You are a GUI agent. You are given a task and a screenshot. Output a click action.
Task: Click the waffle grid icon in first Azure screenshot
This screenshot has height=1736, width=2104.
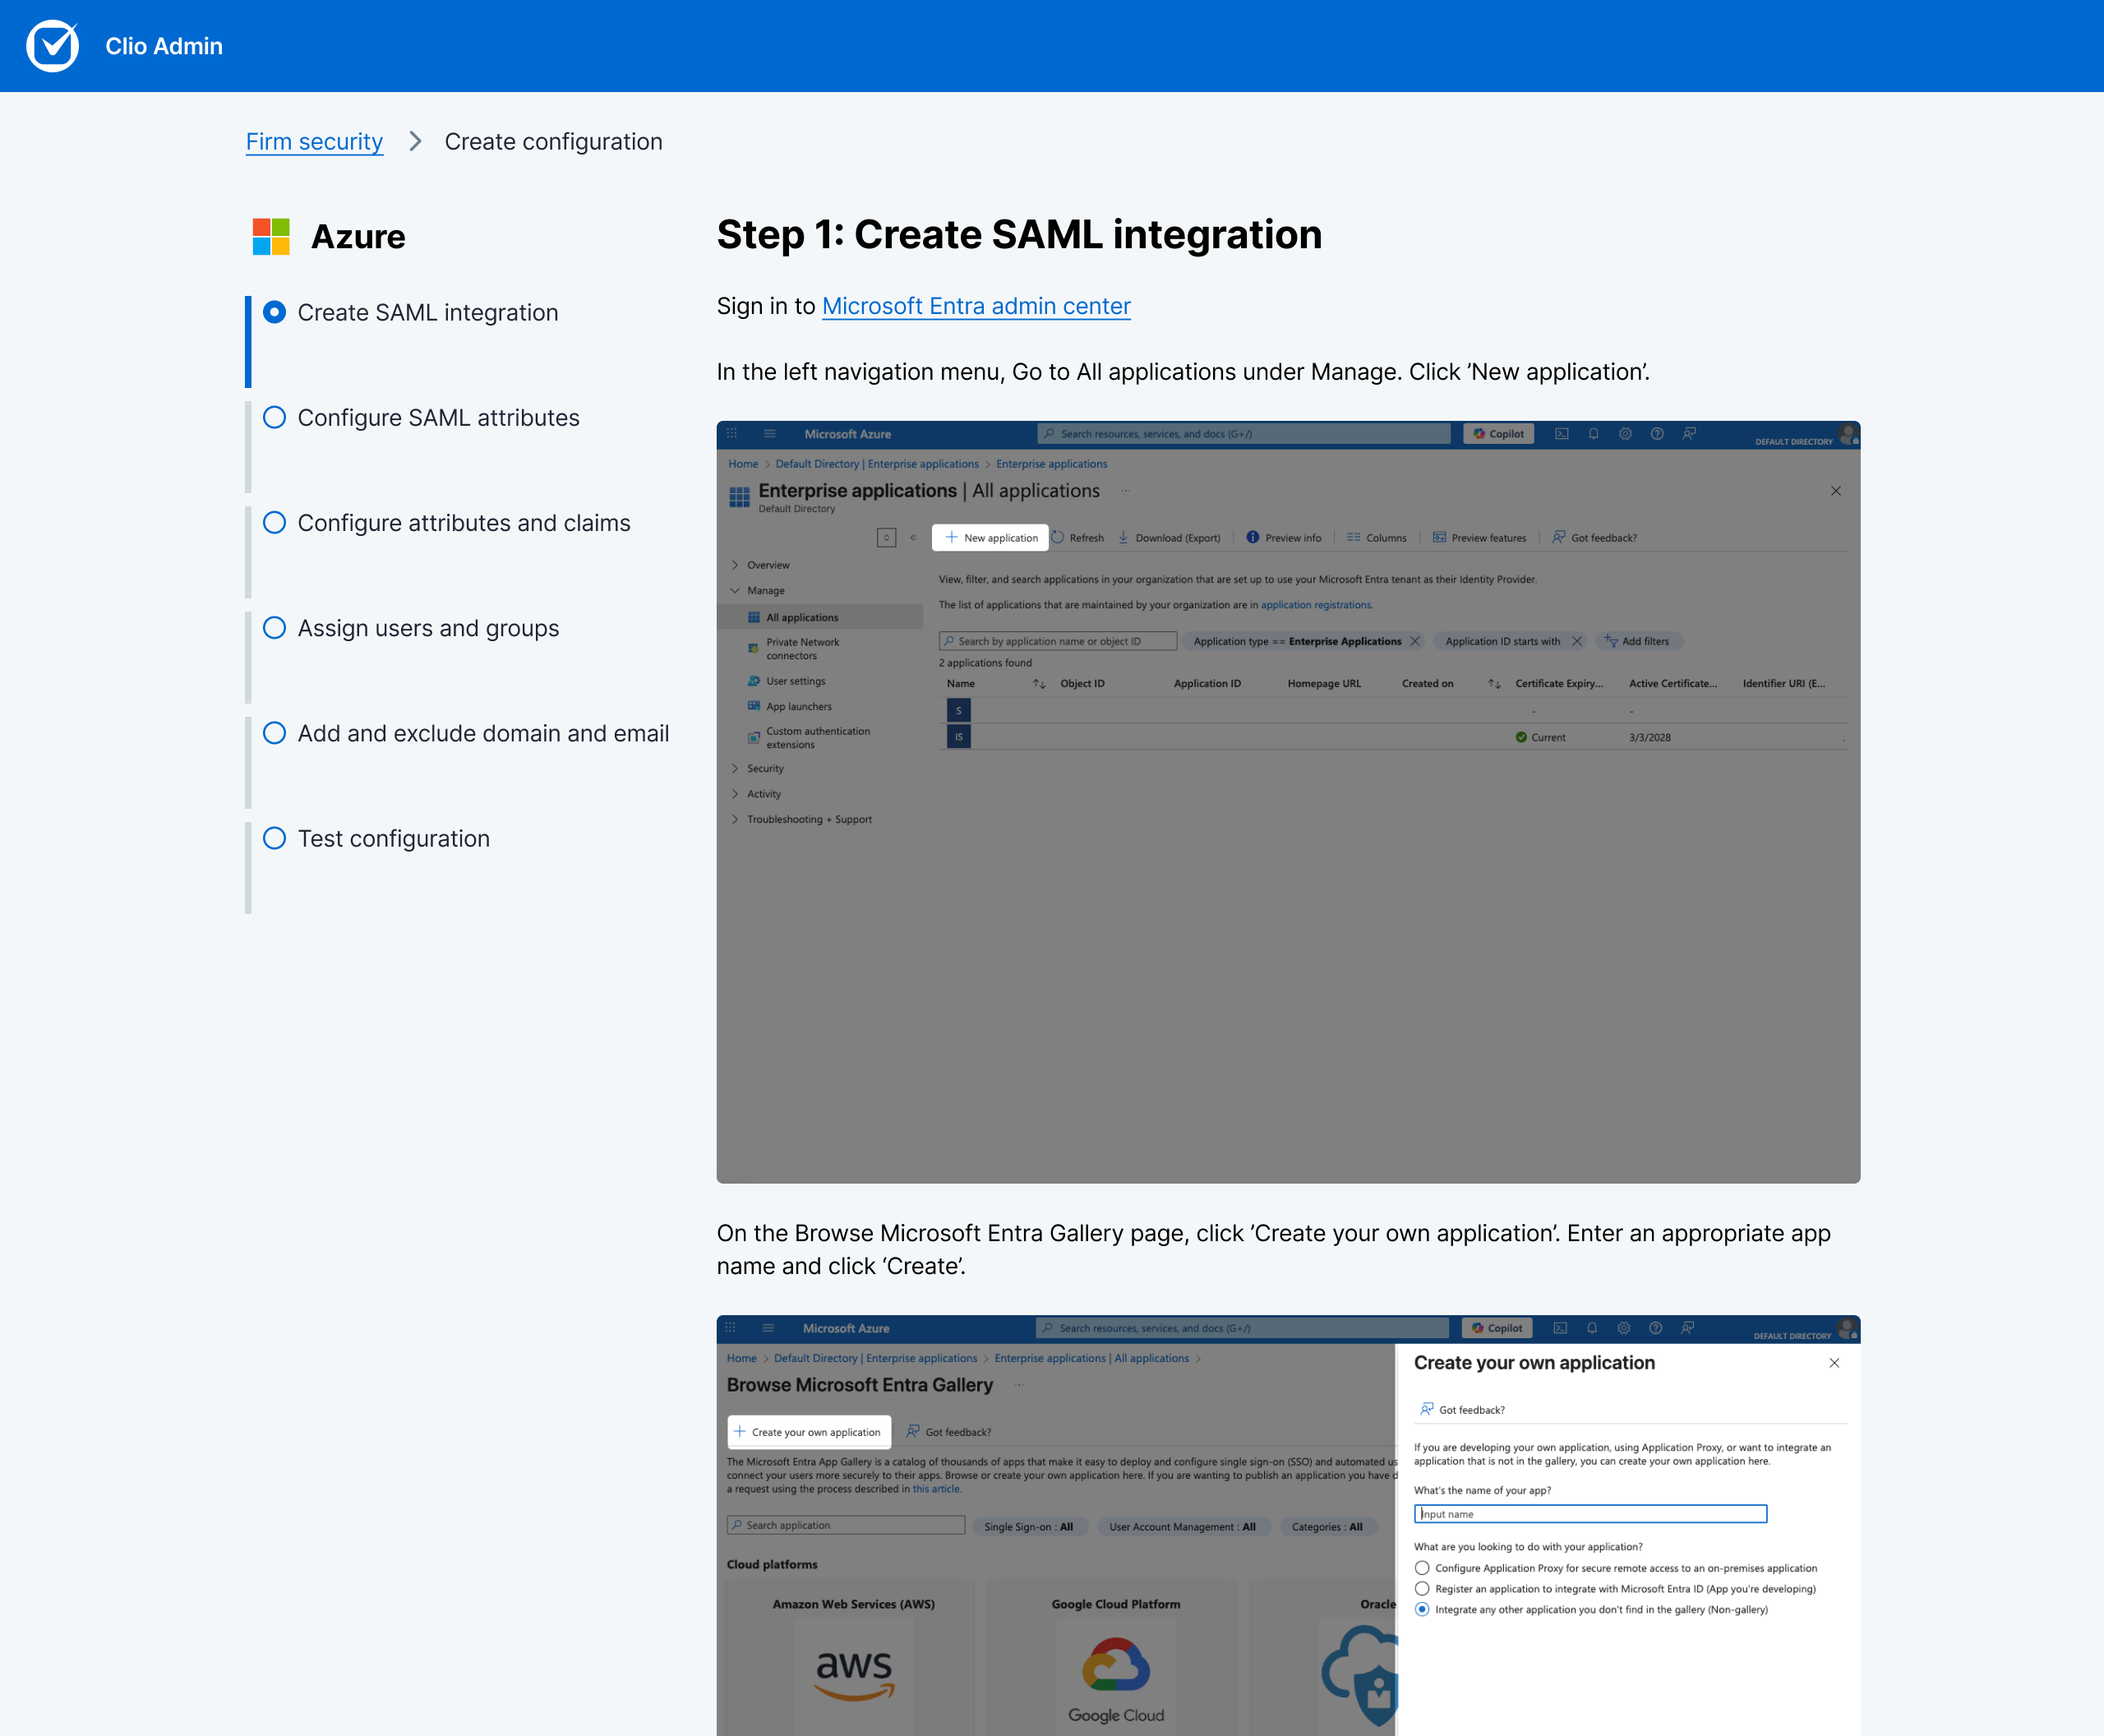[x=731, y=434]
